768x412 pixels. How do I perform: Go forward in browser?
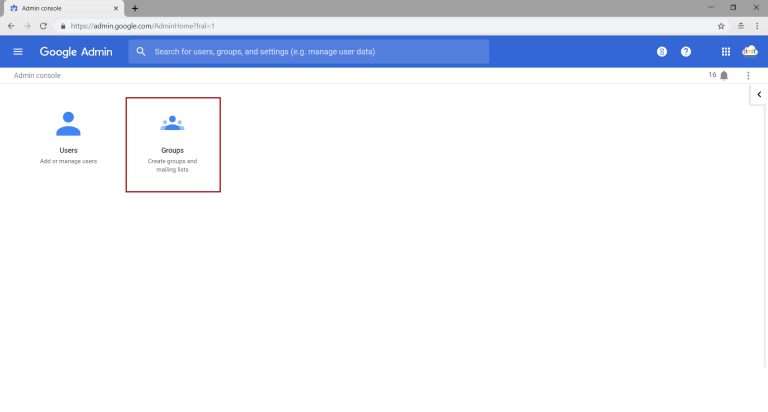pyautogui.click(x=27, y=26)
